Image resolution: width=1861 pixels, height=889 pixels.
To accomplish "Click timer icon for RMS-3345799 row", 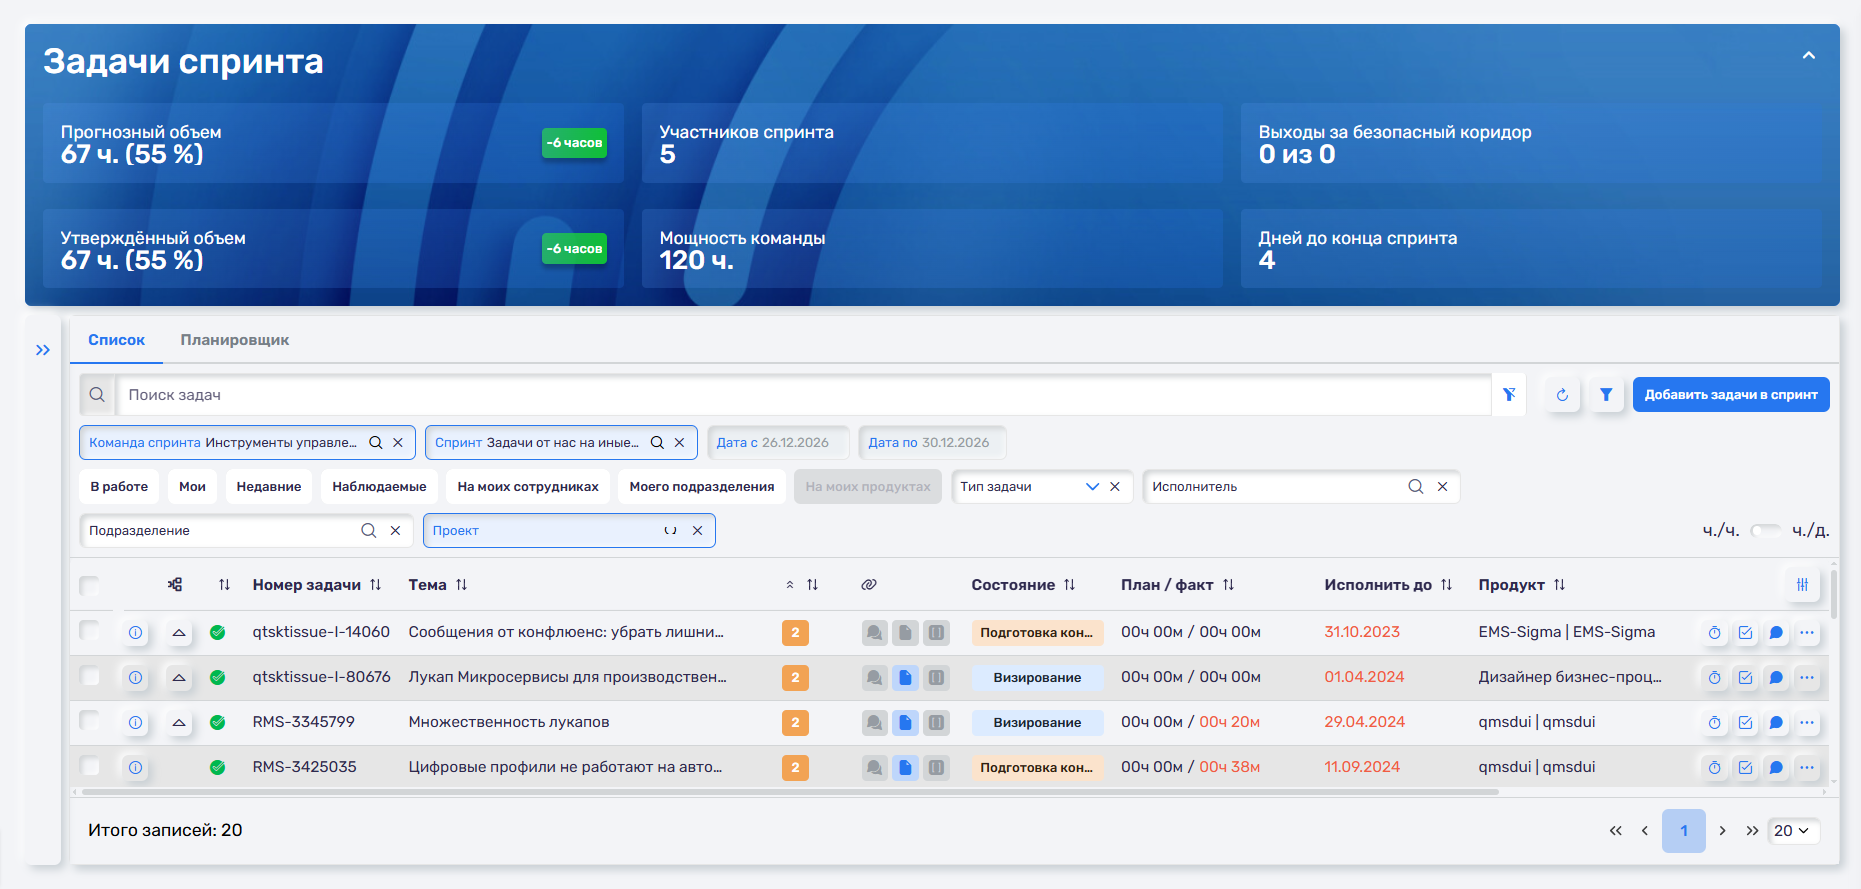I will (1714, 723).
